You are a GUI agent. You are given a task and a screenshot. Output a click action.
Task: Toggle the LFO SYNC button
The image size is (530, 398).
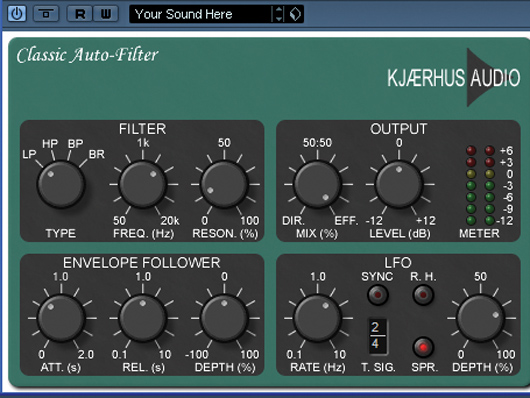378,295
